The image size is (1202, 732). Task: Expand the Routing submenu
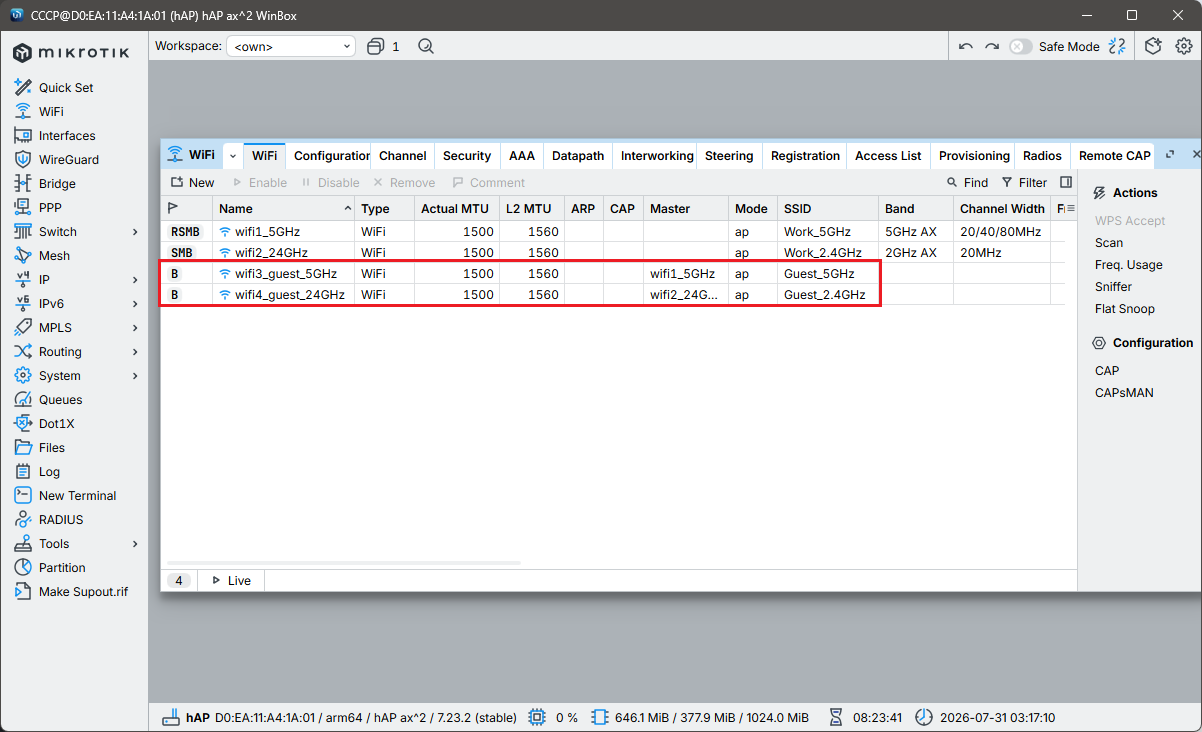[135, 351]
